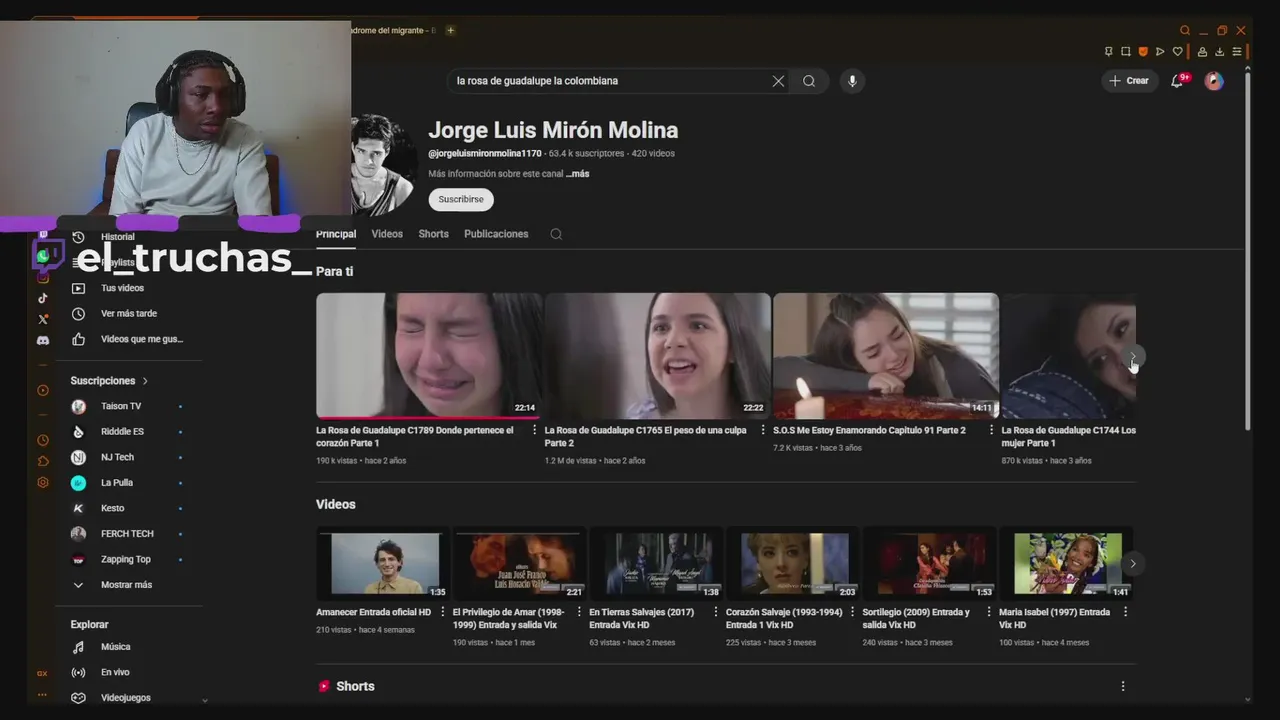Show next videos in Videos row
This screenshot has width=1280, height=720.
point(1132,564)
